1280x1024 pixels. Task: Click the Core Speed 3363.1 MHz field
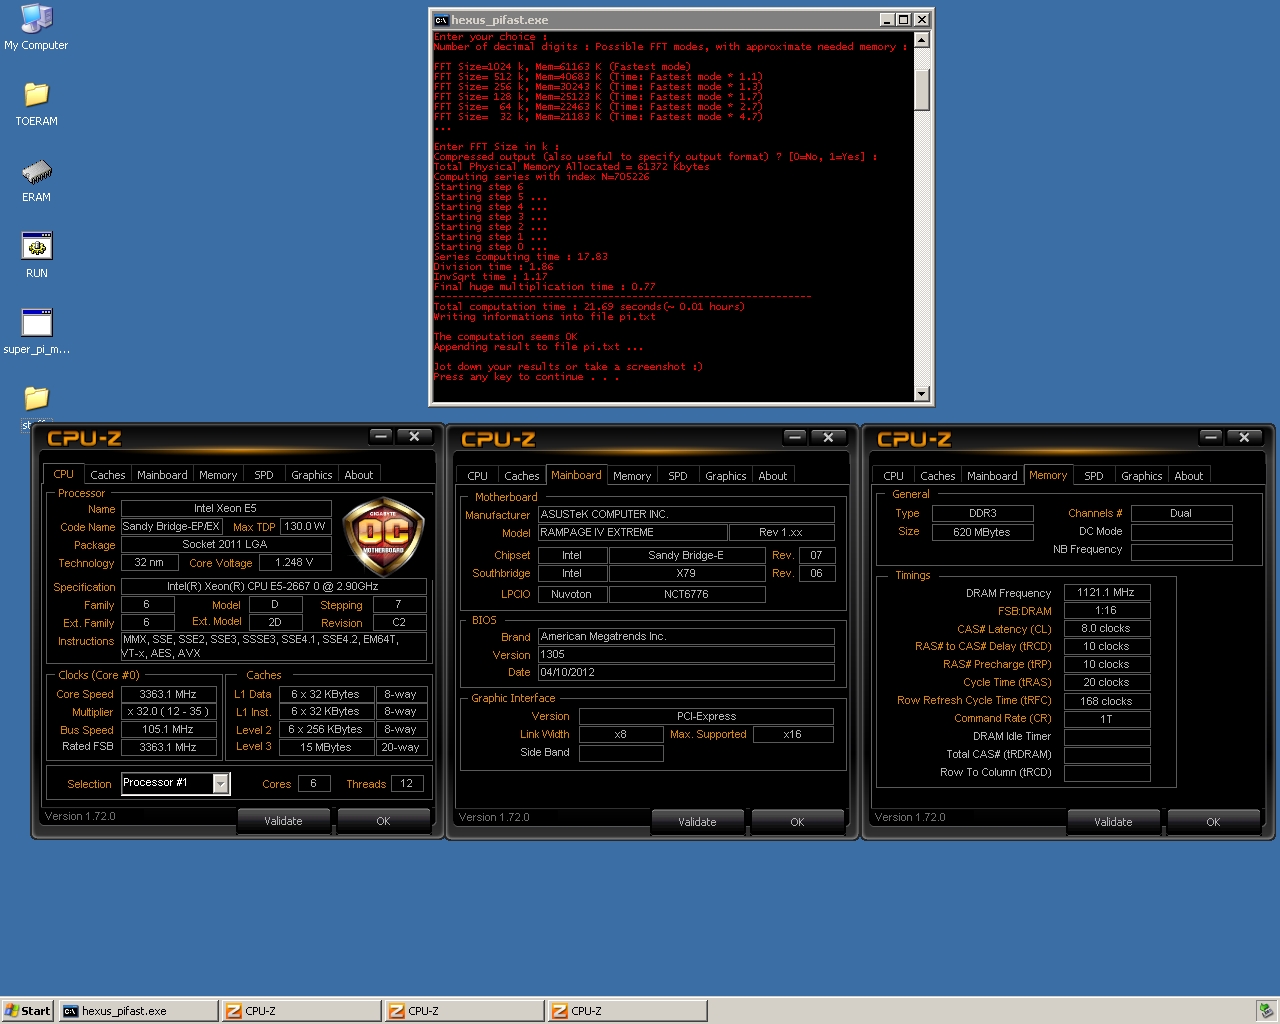click(168, 694)
